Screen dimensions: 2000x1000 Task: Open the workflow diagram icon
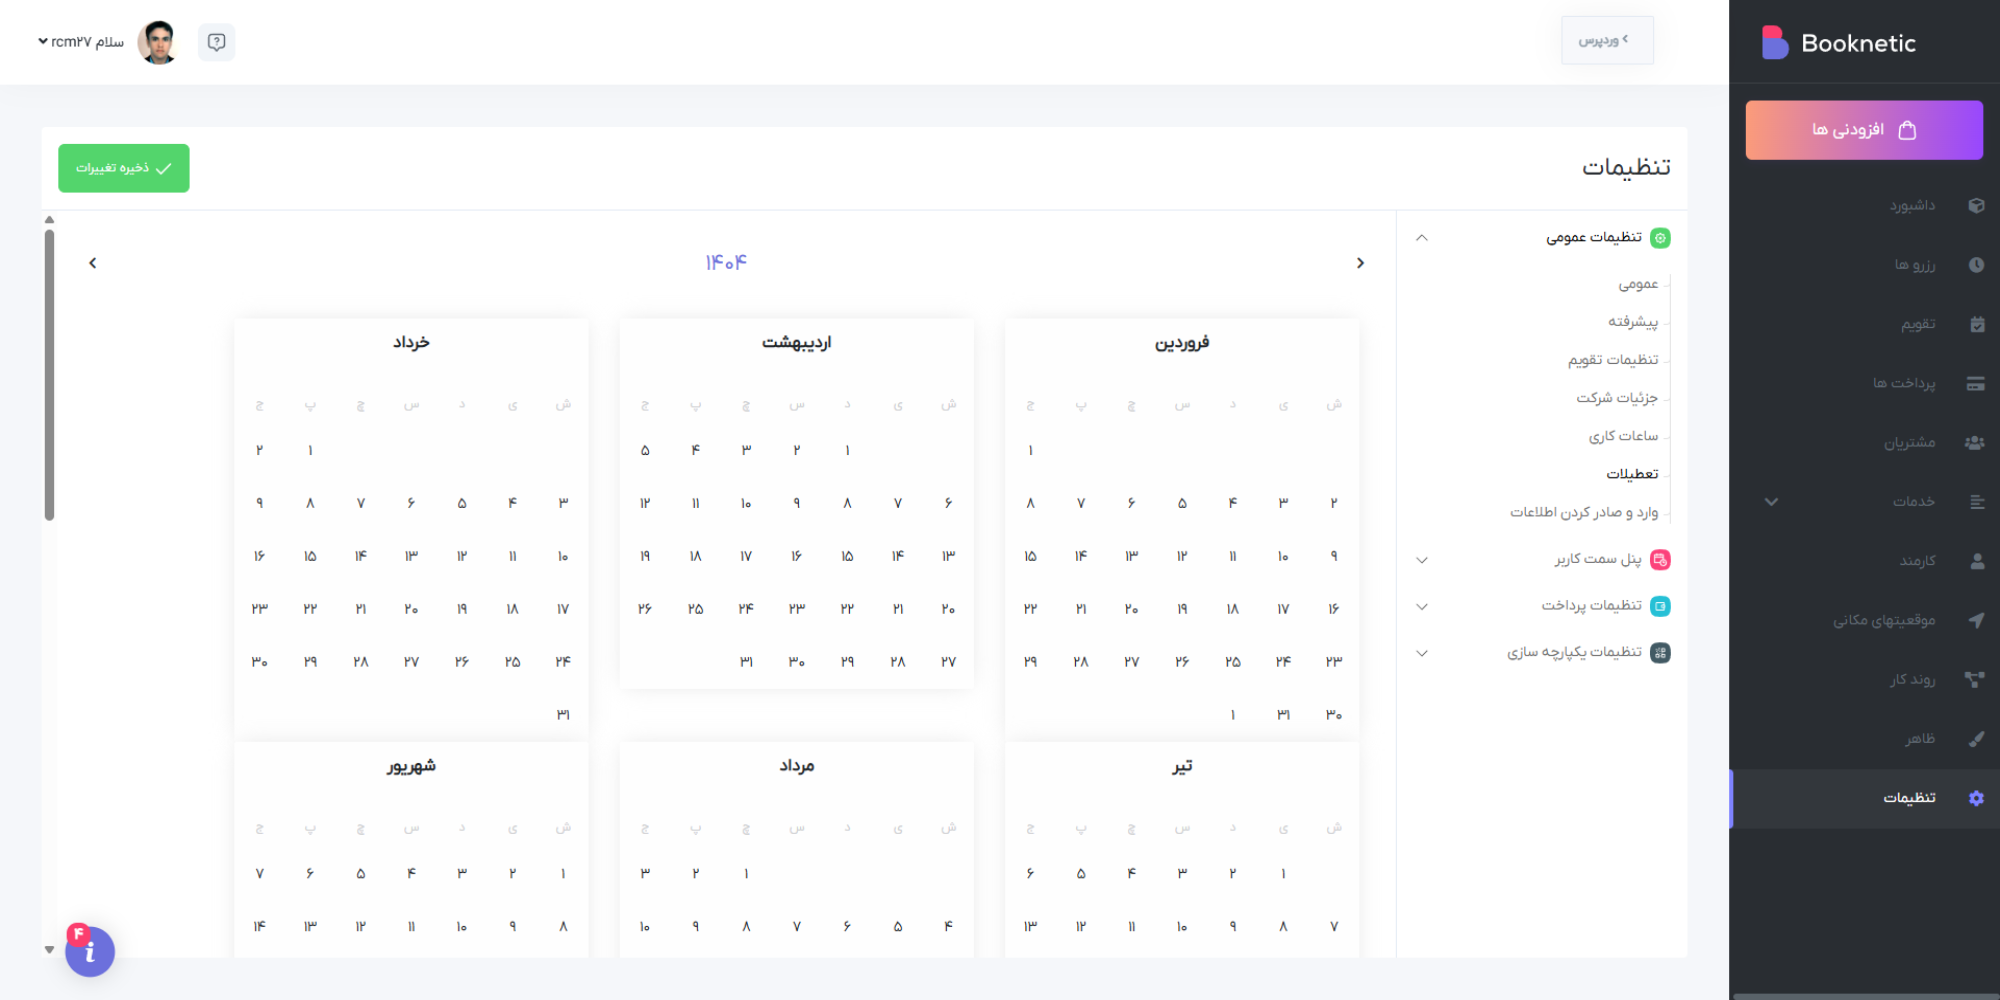tap(1975, 680)
